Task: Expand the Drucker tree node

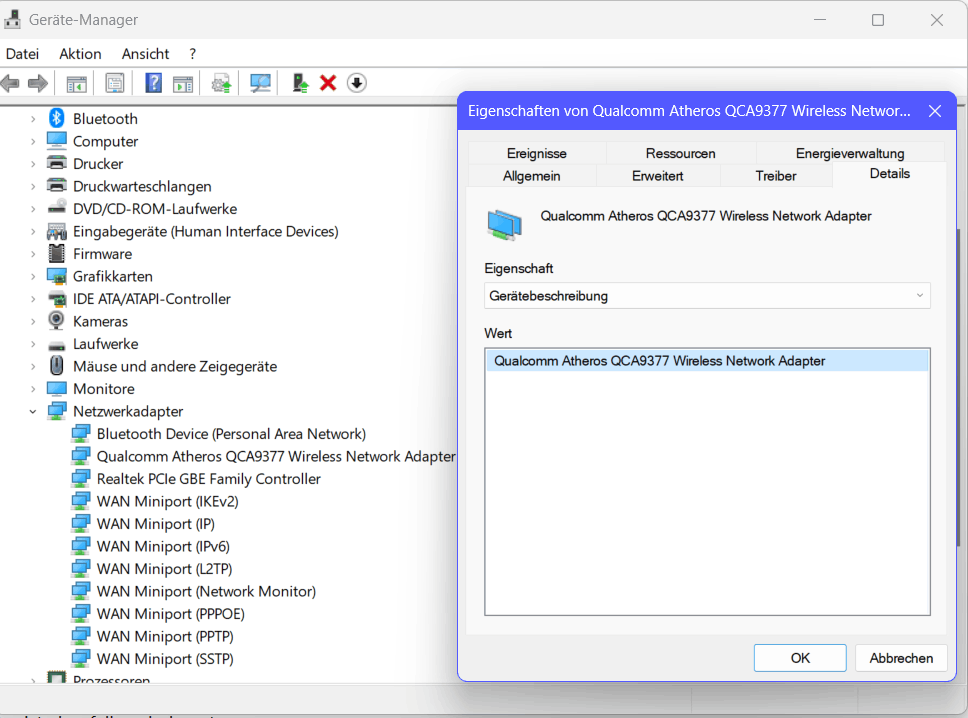Action: click(33, 164)
